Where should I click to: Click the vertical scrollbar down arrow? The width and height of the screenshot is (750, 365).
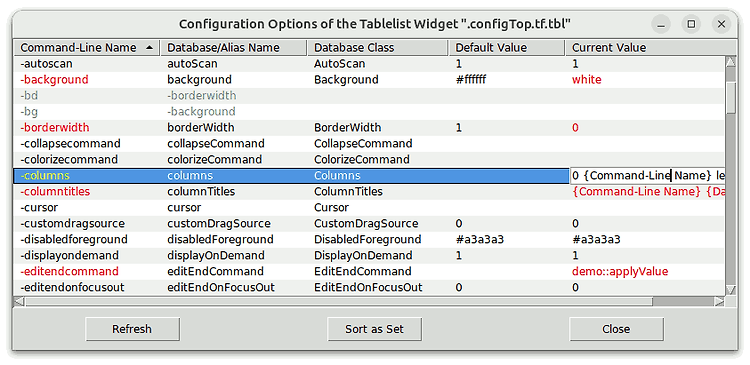[x=730, y=289]
